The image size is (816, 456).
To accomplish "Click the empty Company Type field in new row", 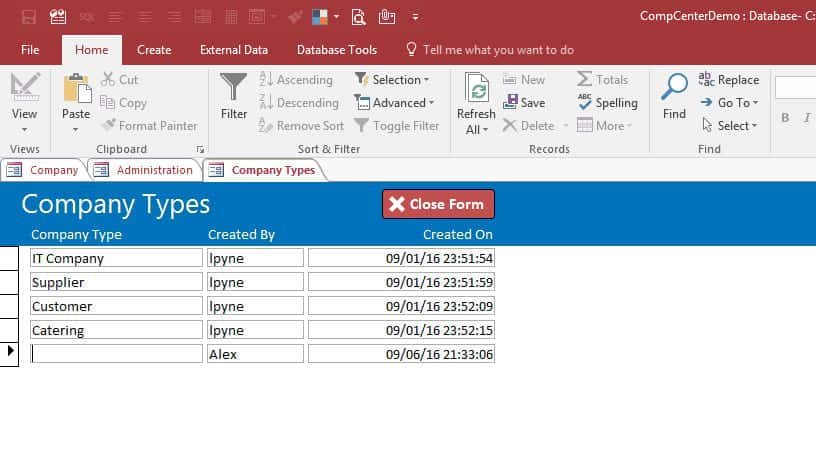I will [116, 354].
